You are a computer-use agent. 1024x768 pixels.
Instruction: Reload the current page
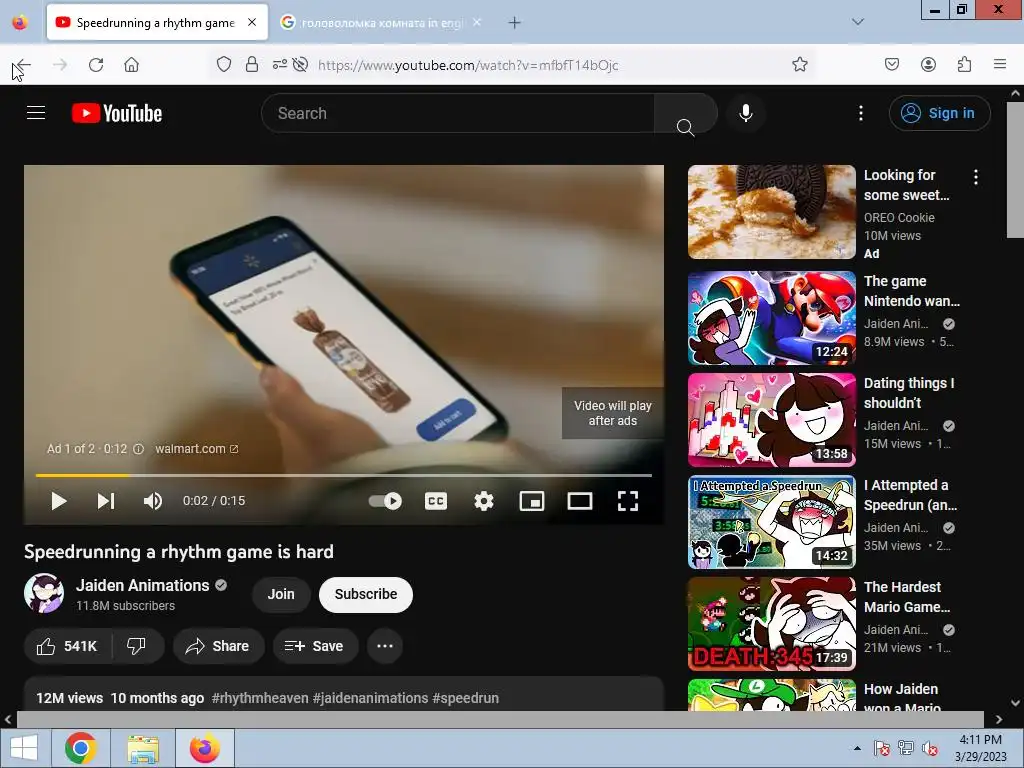coord(96,65)
